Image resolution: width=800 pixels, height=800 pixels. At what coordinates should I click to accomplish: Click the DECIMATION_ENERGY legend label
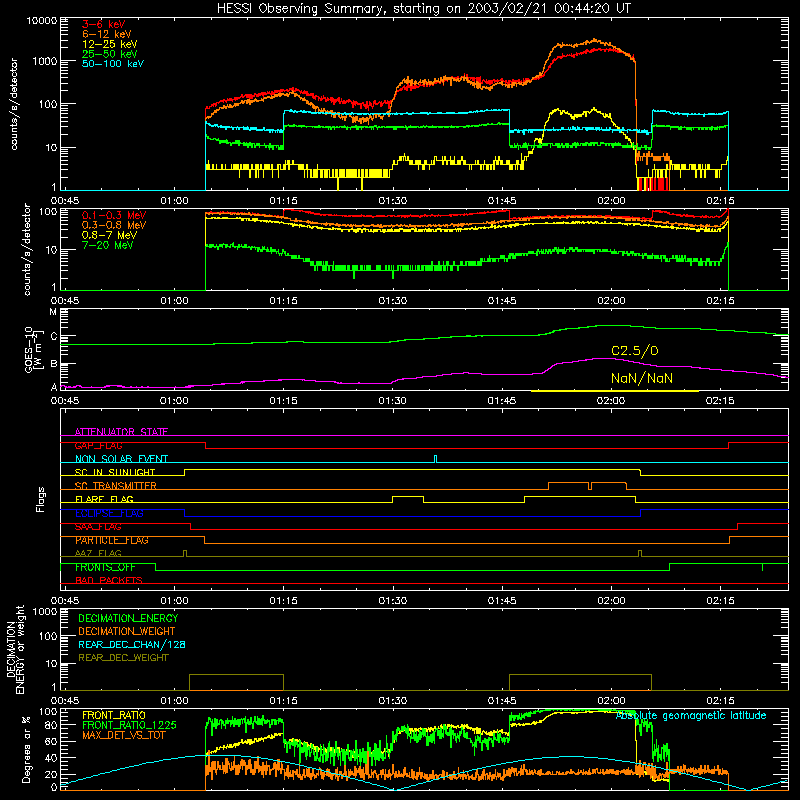pos(128,618)
